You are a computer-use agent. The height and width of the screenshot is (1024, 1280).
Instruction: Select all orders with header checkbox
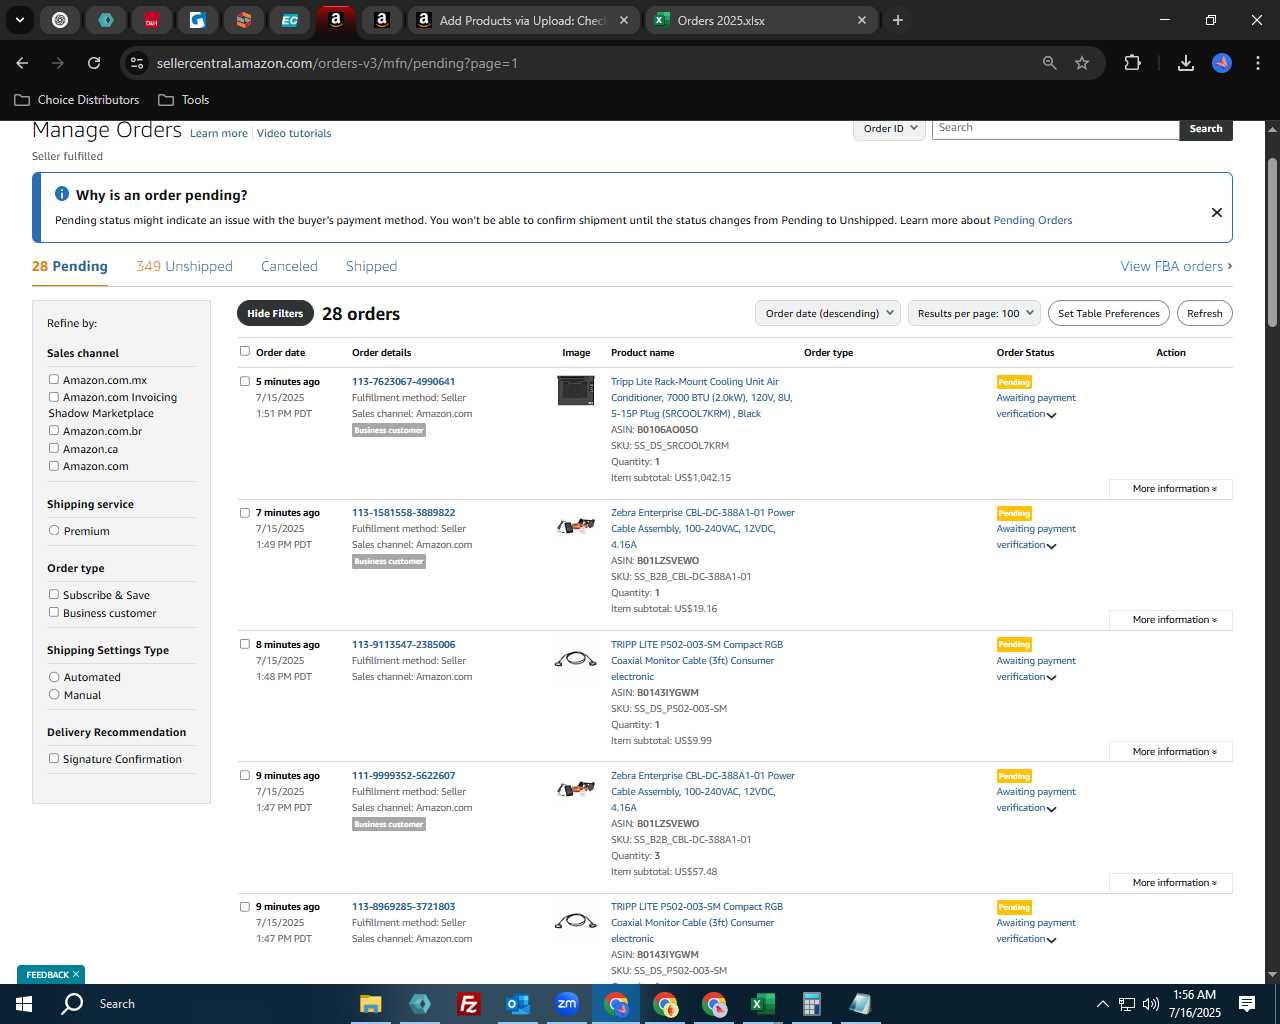[244, 351]
